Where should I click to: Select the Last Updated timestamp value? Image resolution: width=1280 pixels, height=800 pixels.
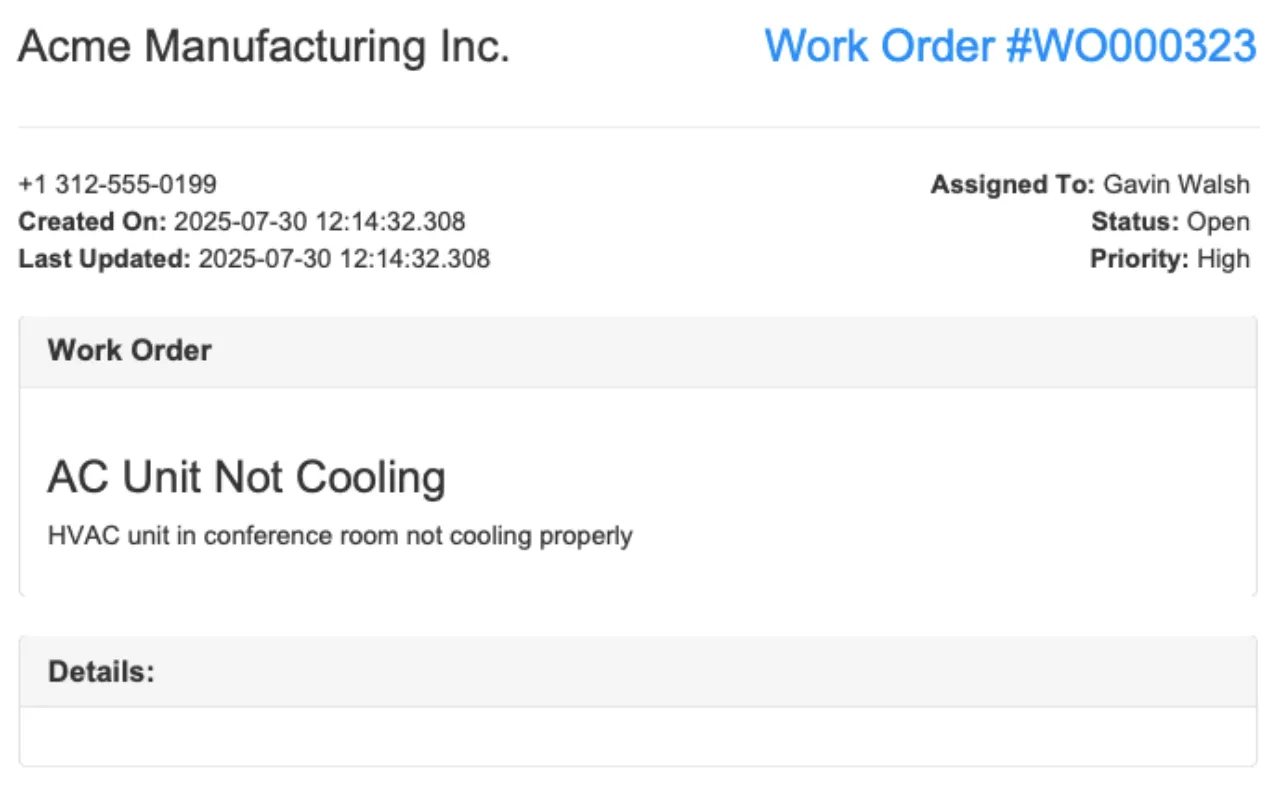[x=344, y=259]
